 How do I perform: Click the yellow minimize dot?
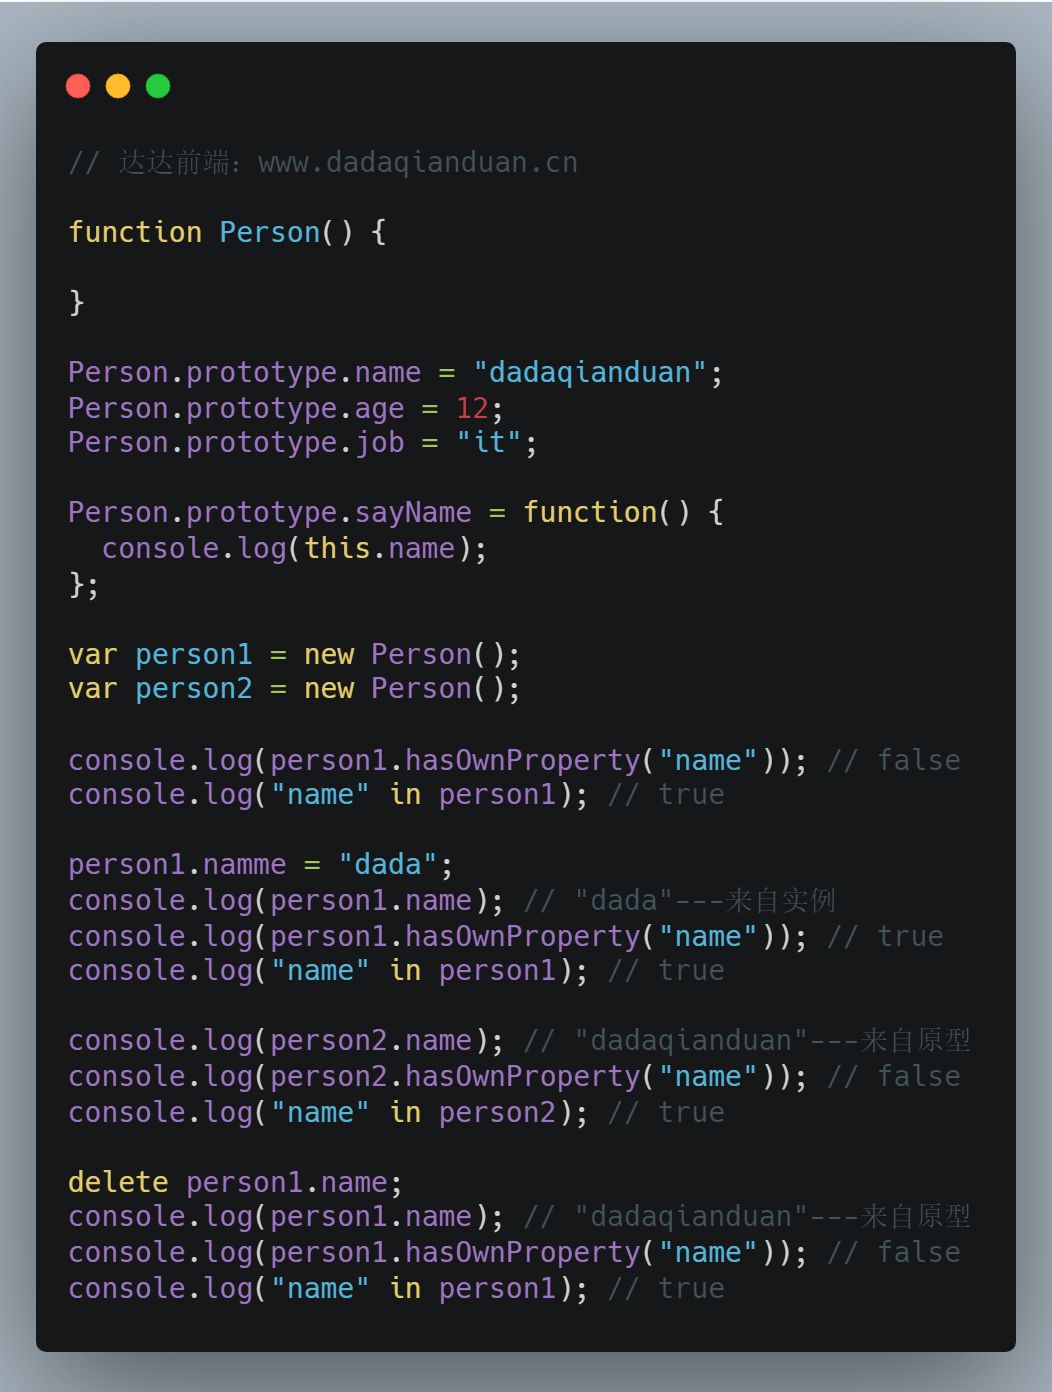tap(118, 86)
